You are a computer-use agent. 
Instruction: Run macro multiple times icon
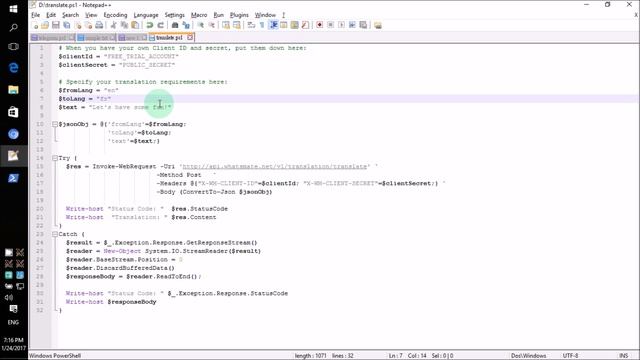tap(352, 25)
